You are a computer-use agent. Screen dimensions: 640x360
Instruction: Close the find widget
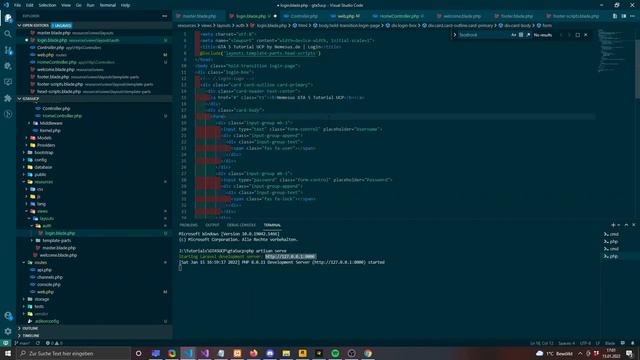(586, 35)
